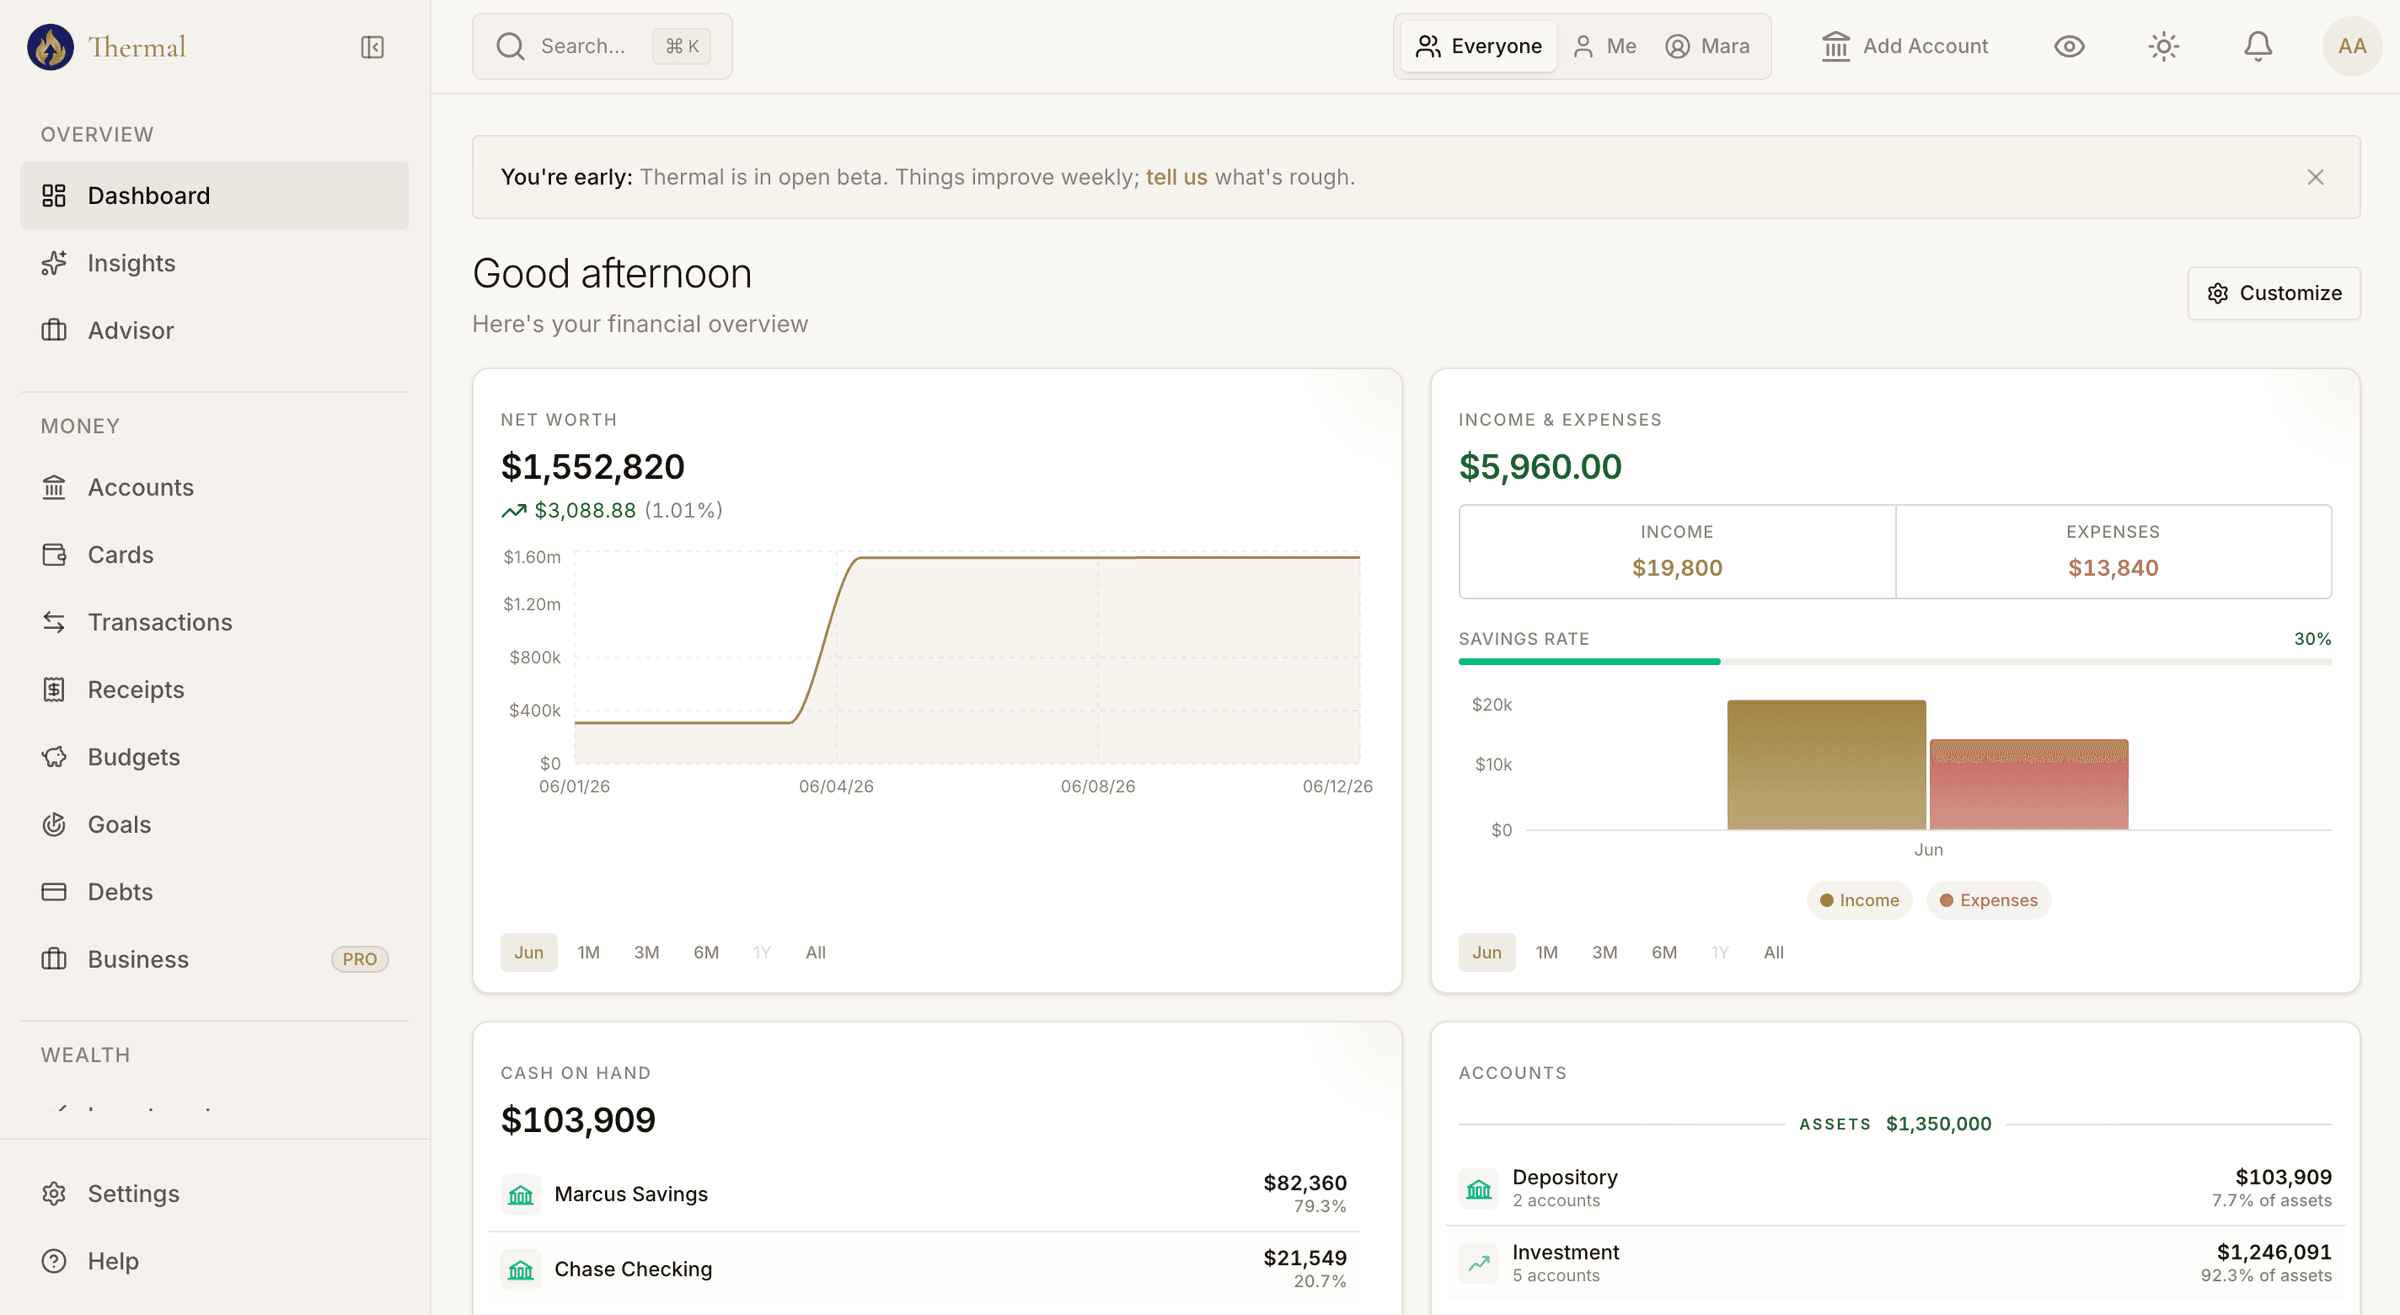Click Marcus Savings bank icon
Viewport: 2400px width, 1315px height.
tap(521, 1194)
